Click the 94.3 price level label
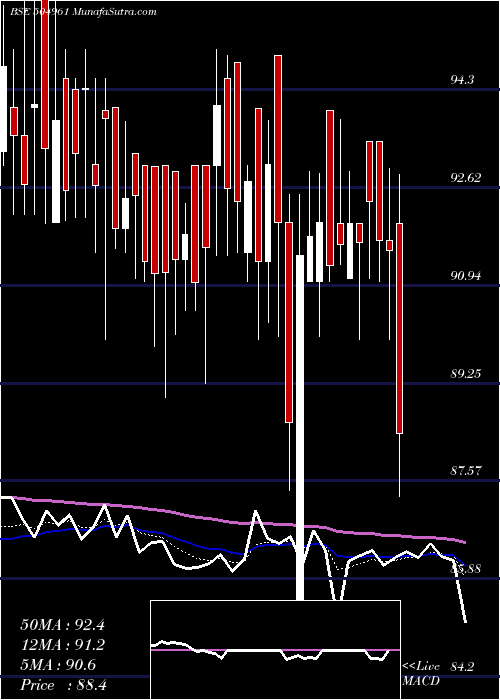This screenshot has width=500, height=700. tap(462, 80)
